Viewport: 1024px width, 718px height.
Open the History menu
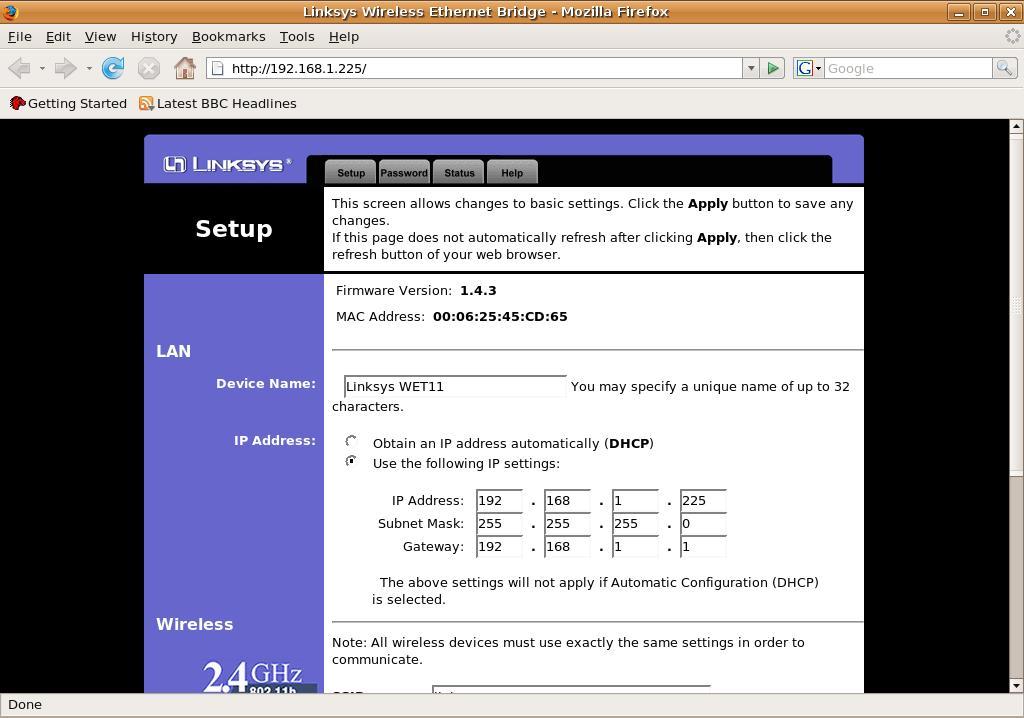point(154,37)
